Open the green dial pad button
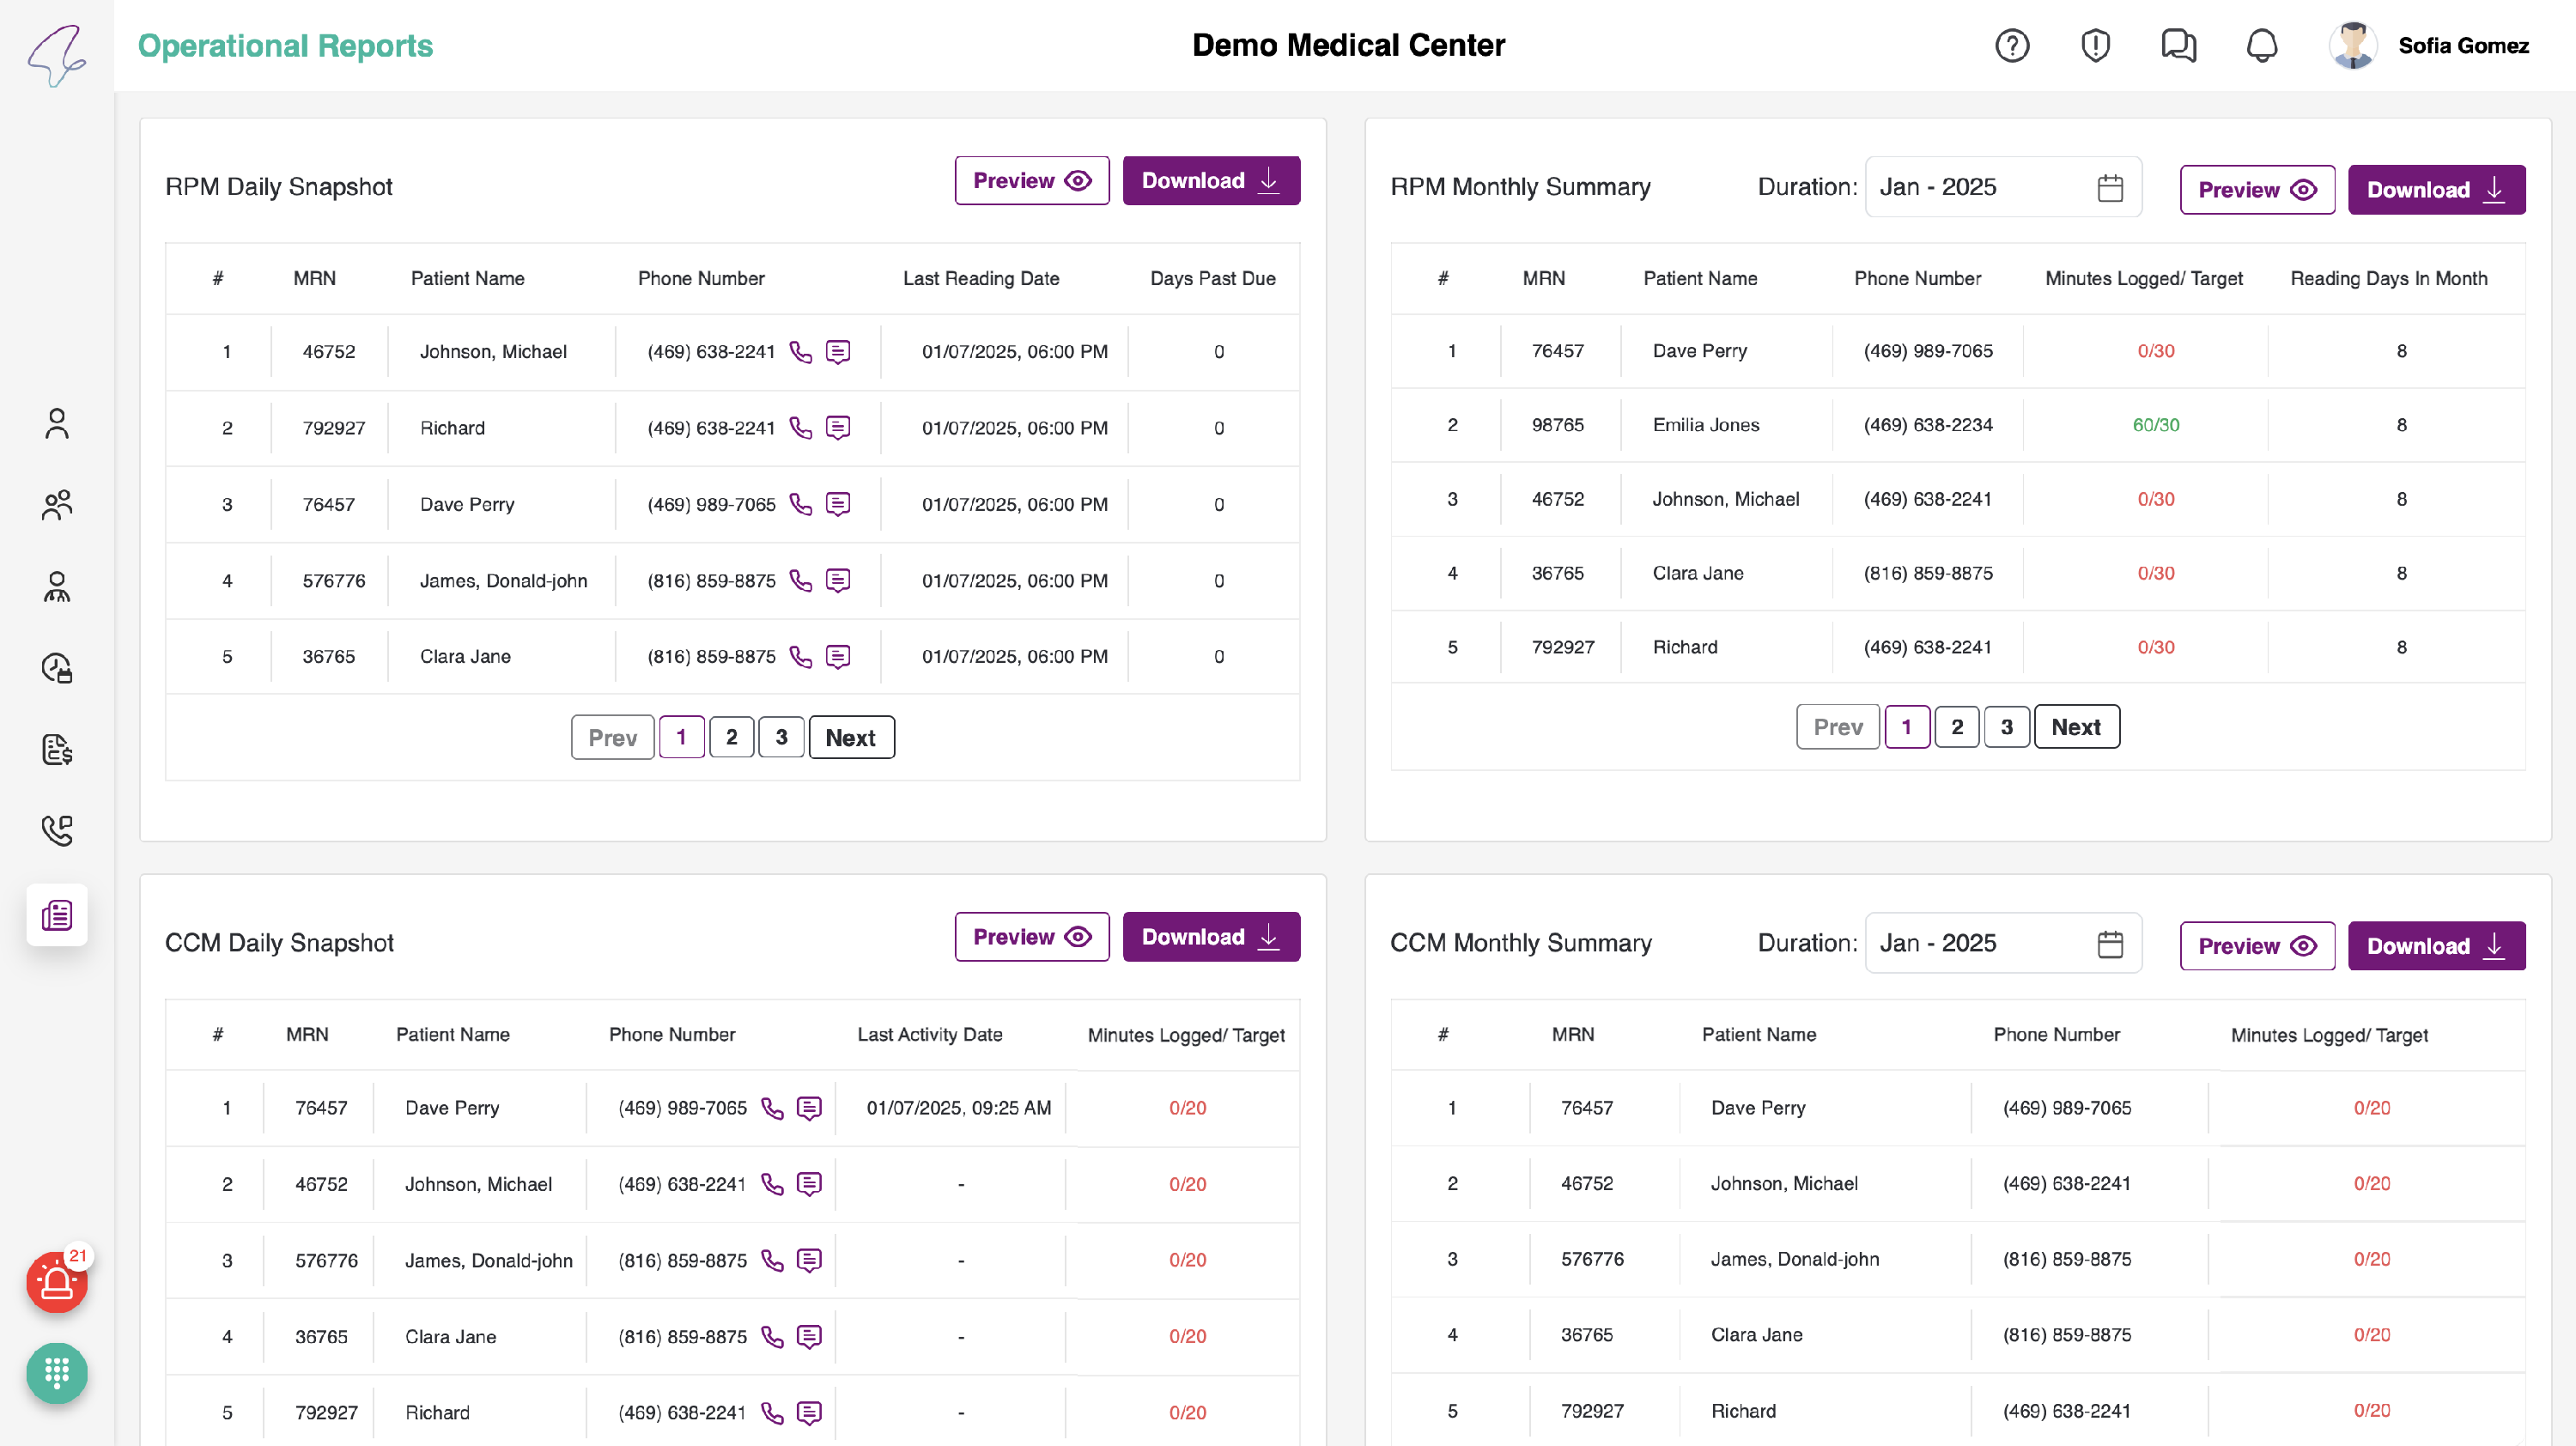2576x1446 pixels. tap(56, 1372)
